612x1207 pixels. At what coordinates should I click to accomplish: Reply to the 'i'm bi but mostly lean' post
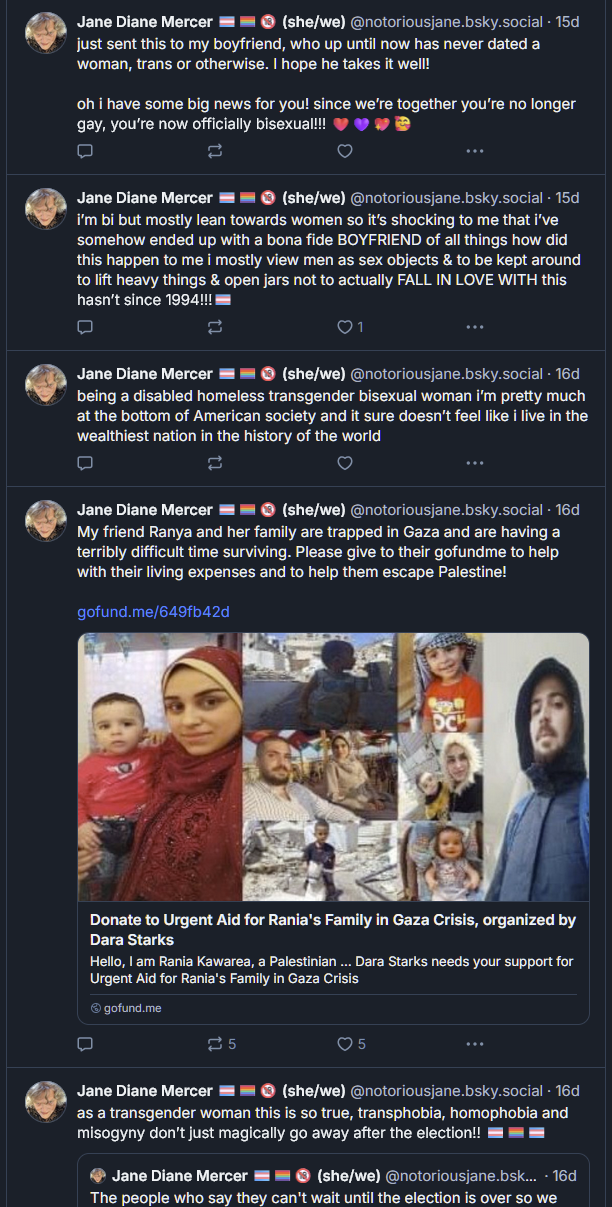click(85, 327)
